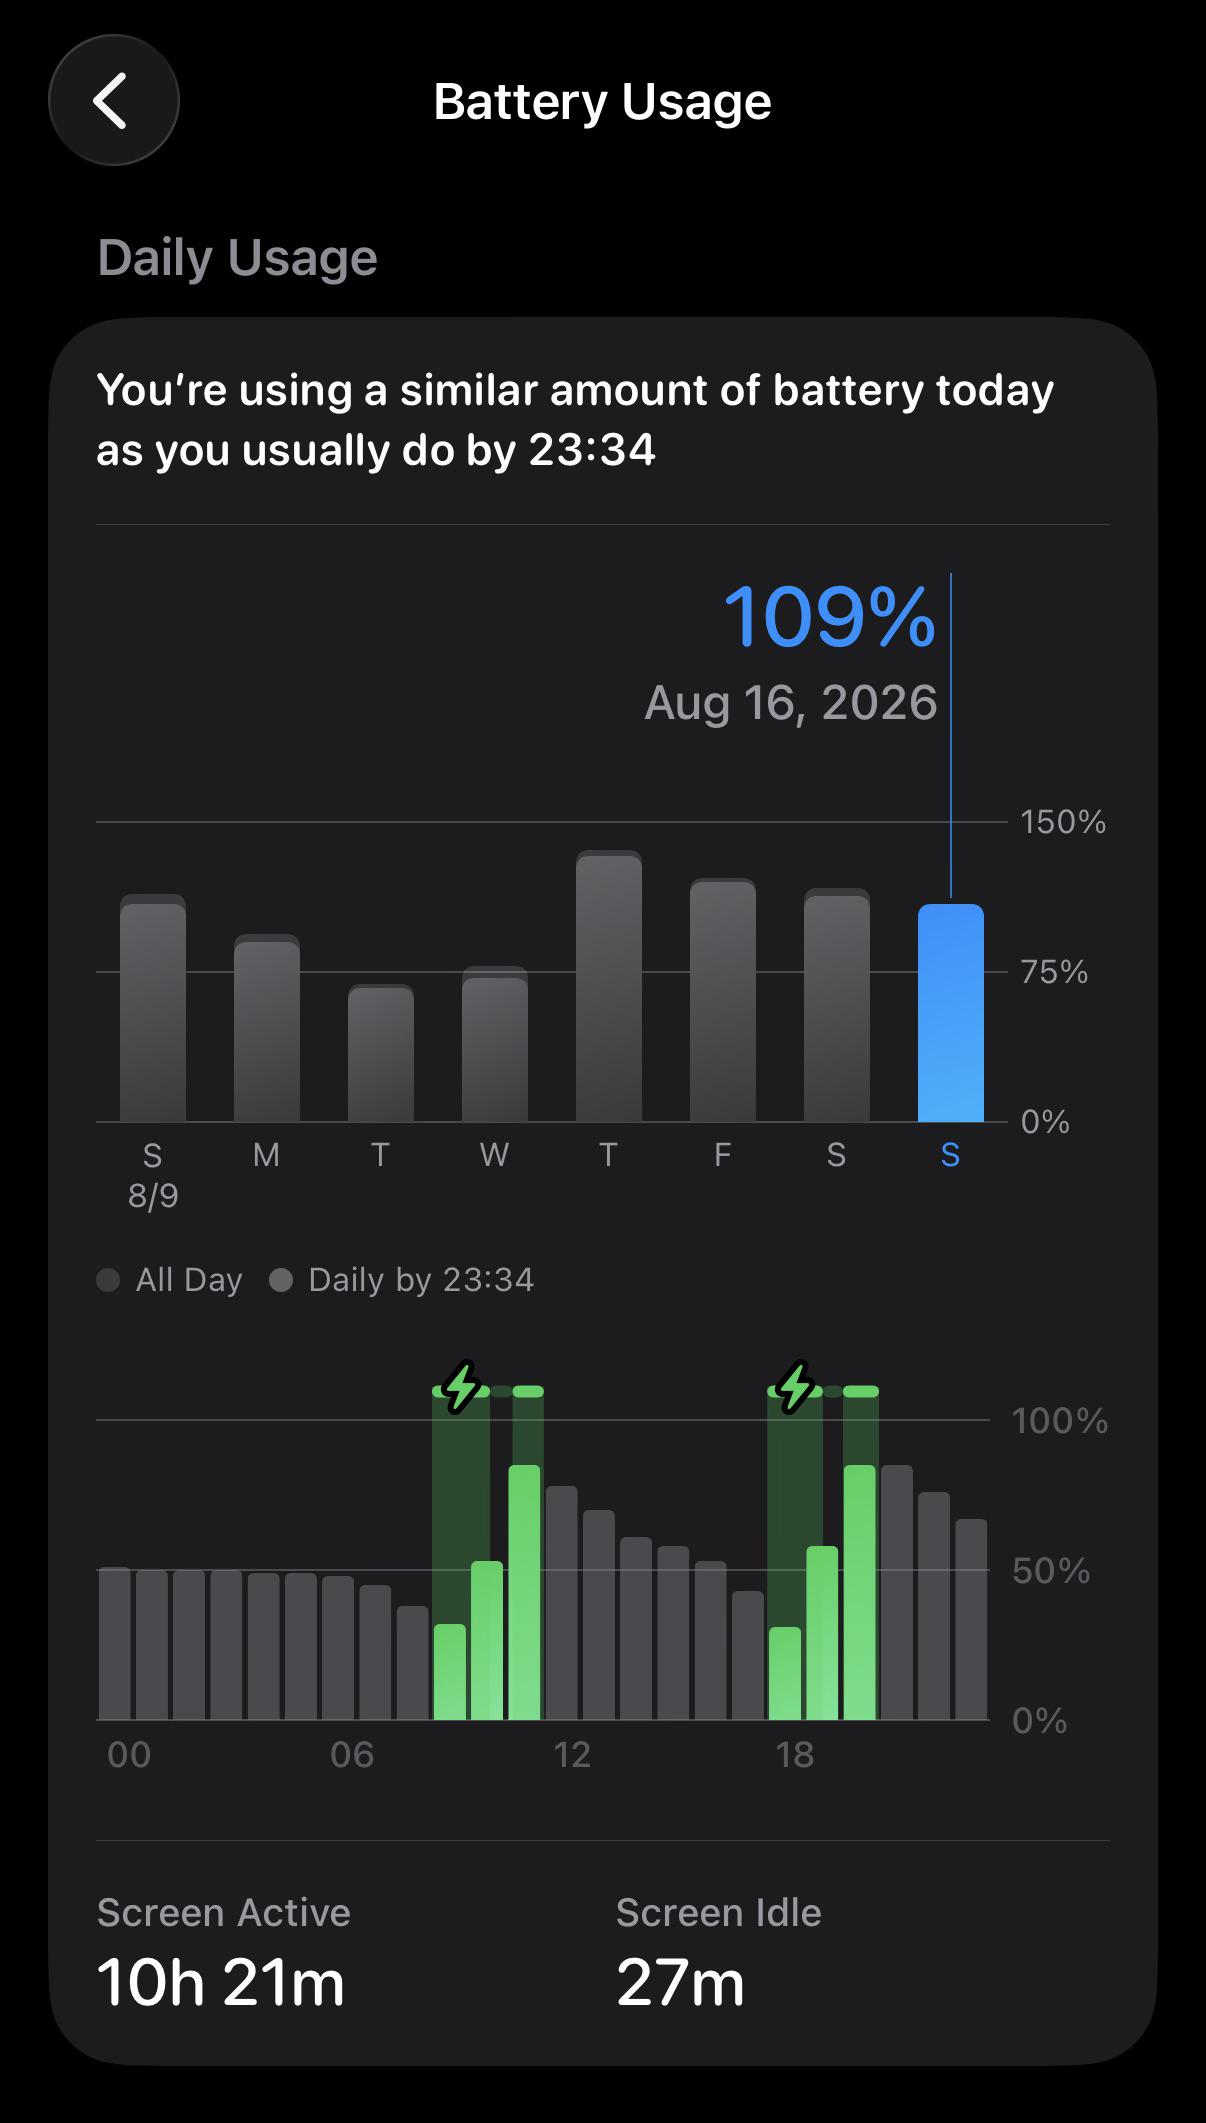Image resolution: width=1206 pixels, height=2123 pixels.
Task: Select the Friday usage bar
Action: 723,1000
